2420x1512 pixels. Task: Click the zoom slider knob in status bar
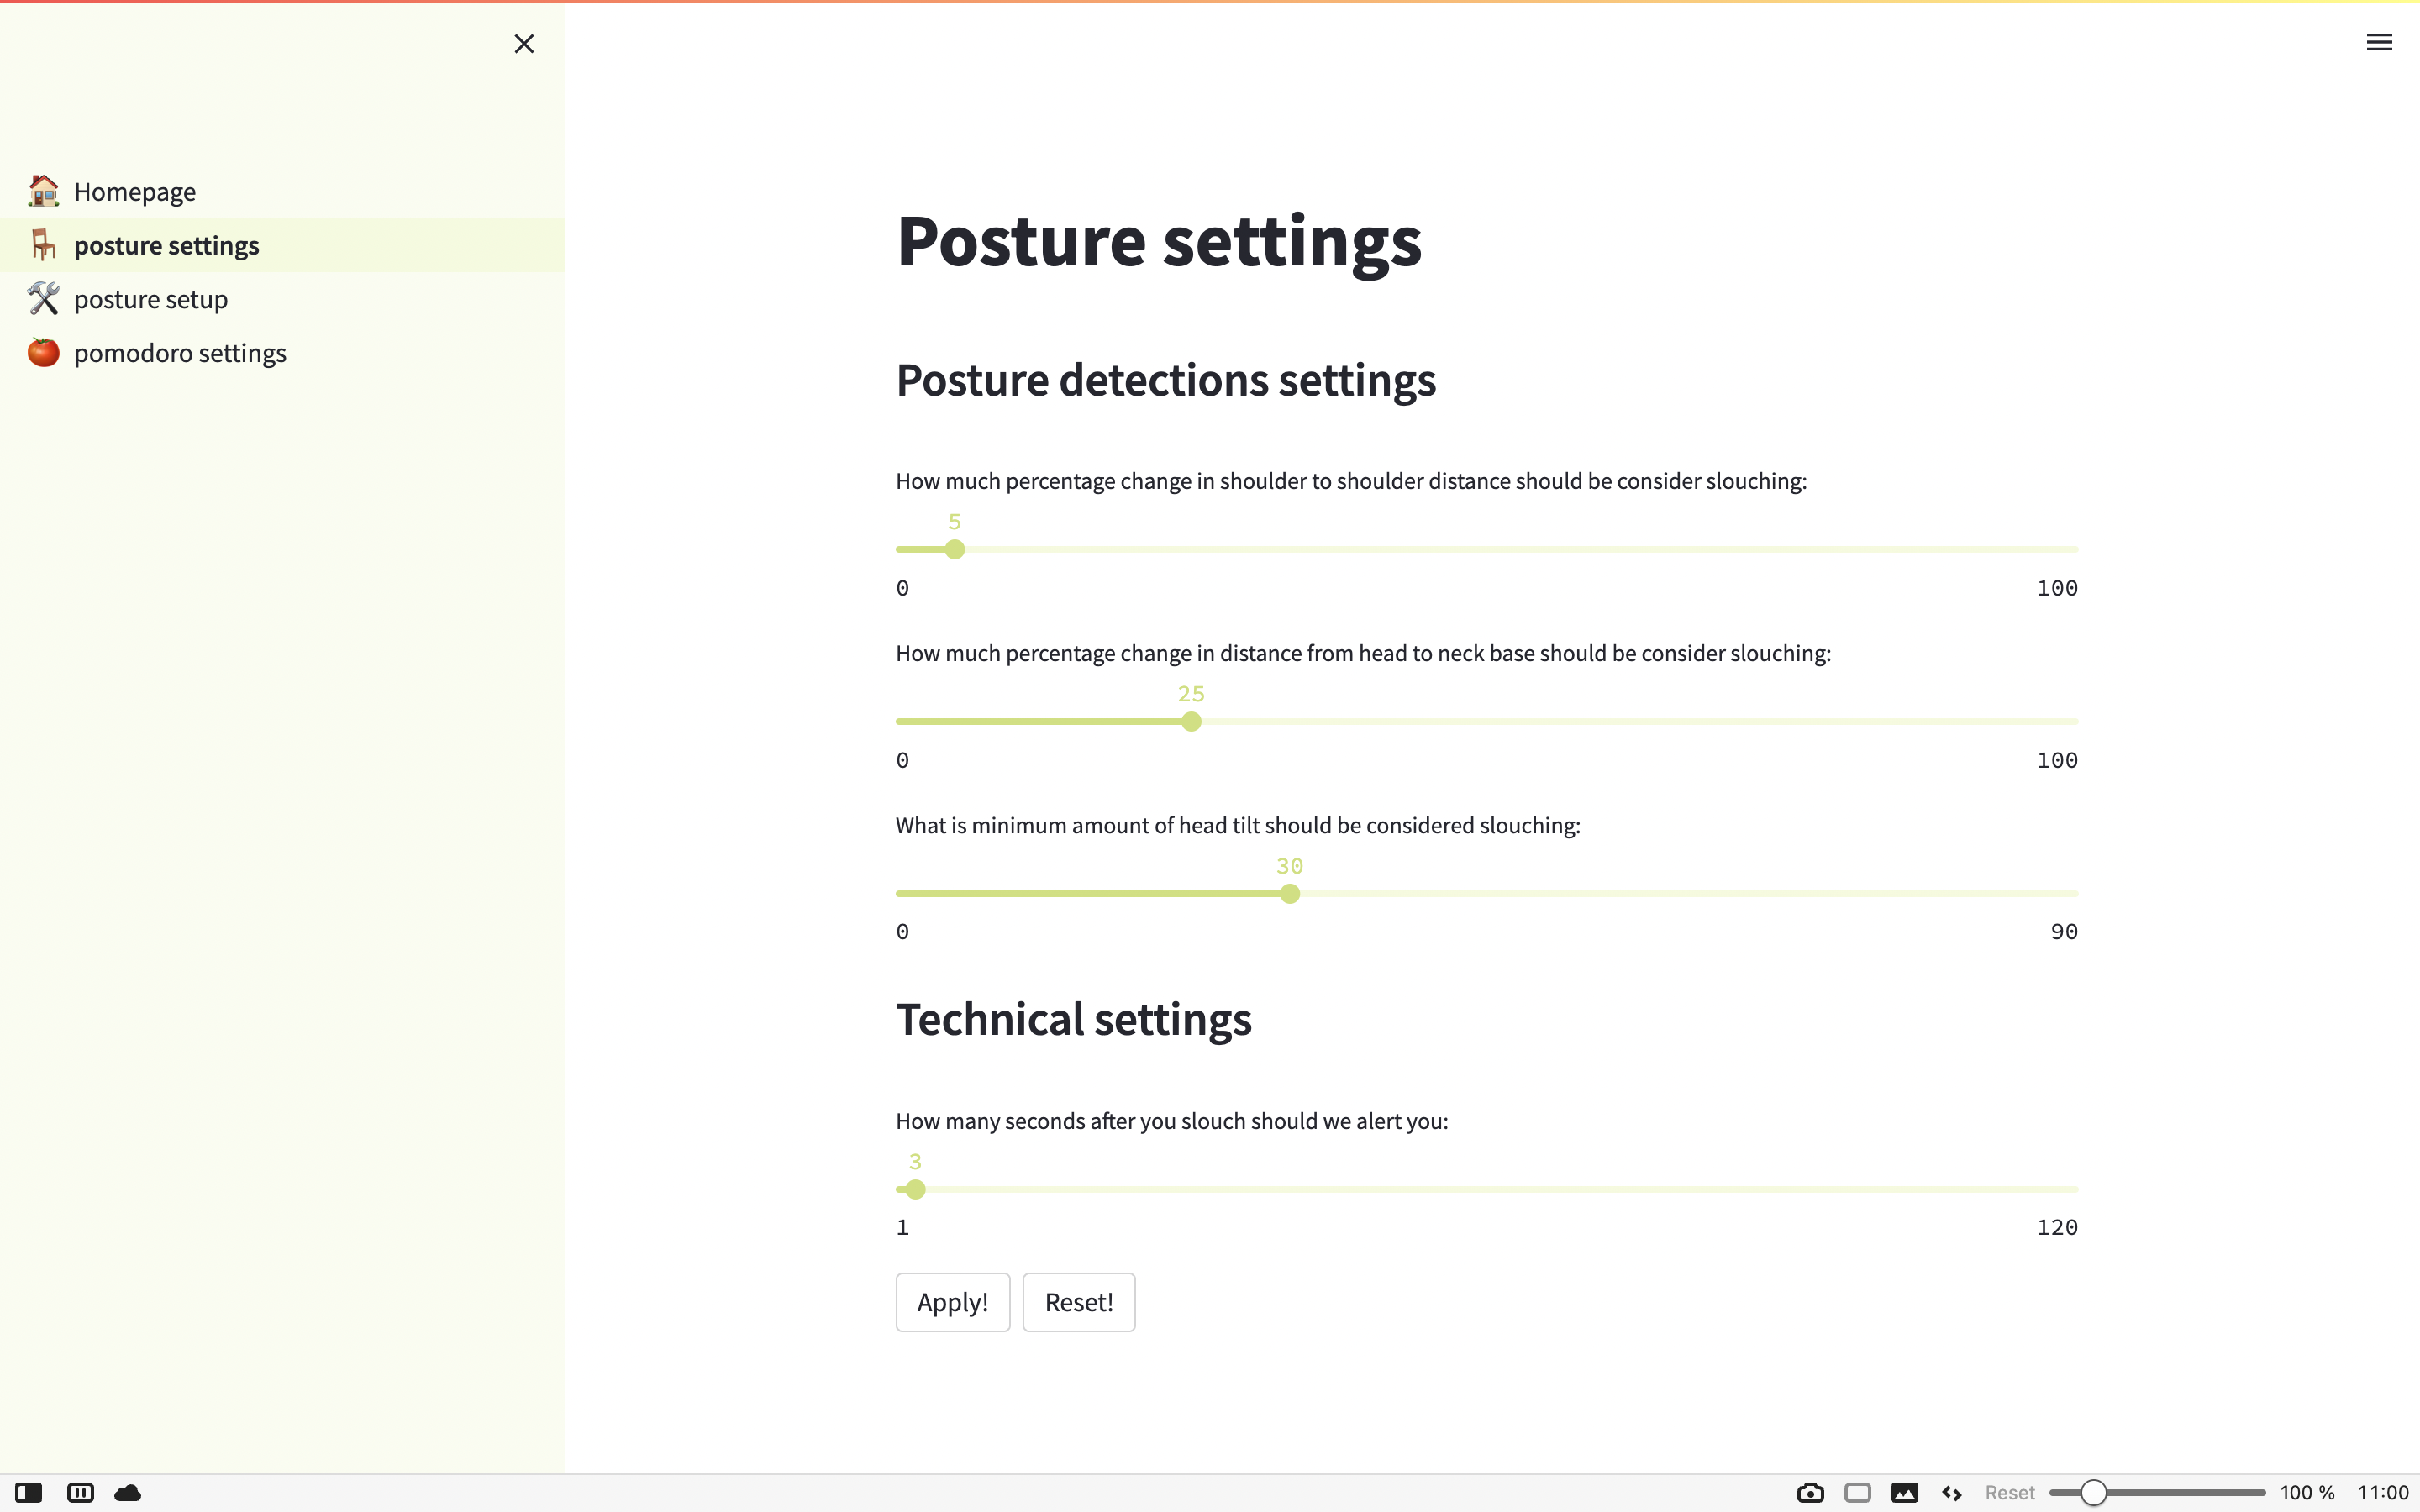tap(2093, 1493)
